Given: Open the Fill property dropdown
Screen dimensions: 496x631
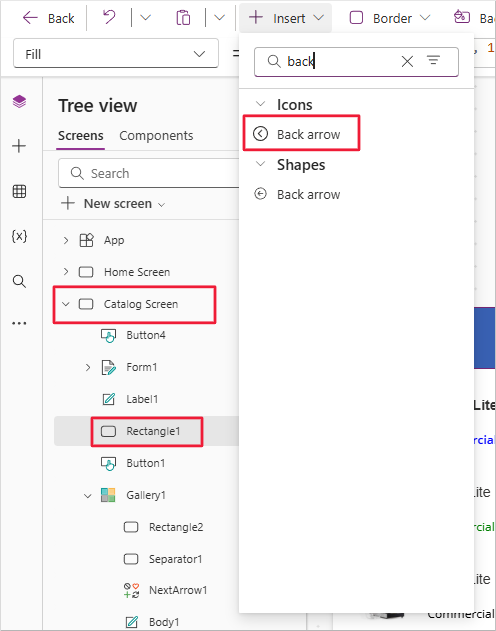Looking at the screenshot, I should [116, 54].
